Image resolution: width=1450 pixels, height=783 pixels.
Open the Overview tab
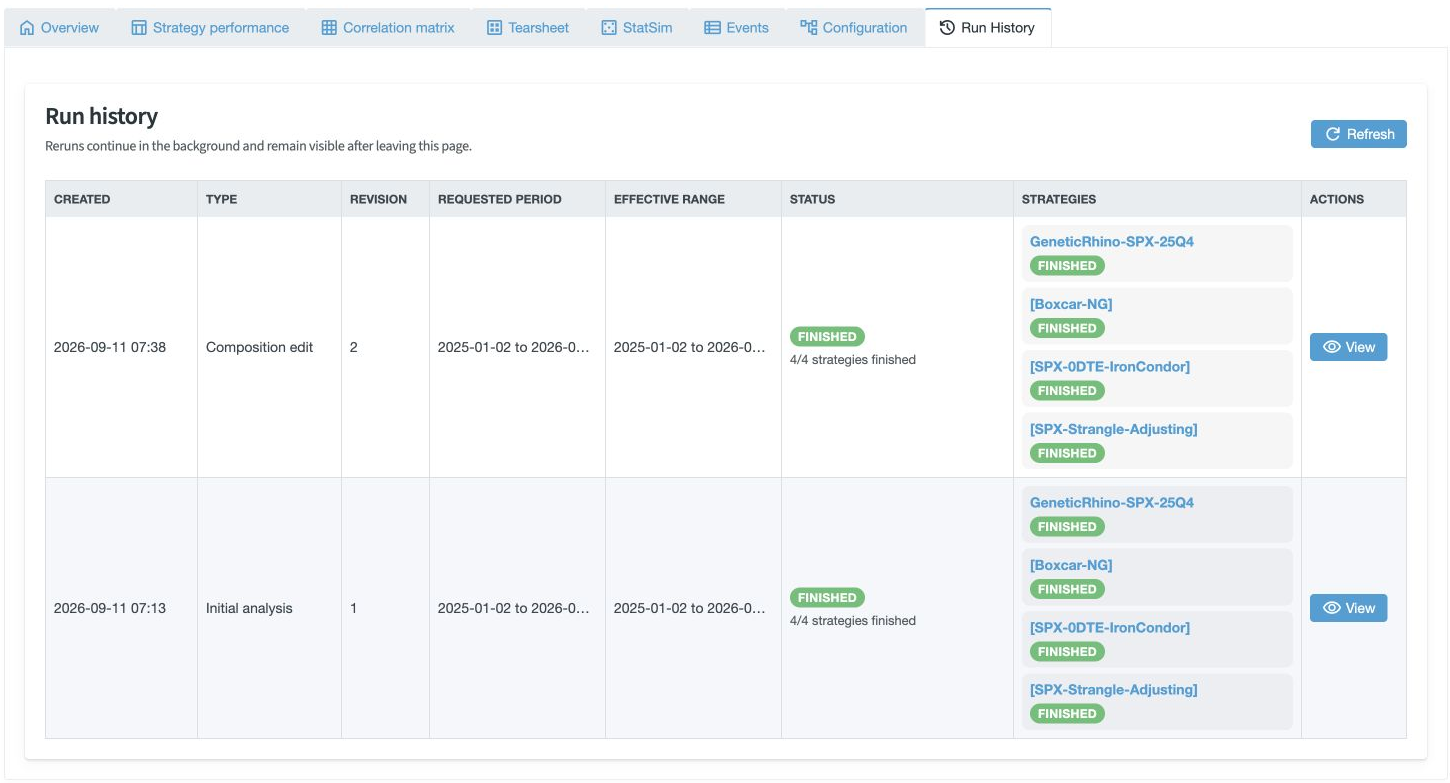(60, 28)
